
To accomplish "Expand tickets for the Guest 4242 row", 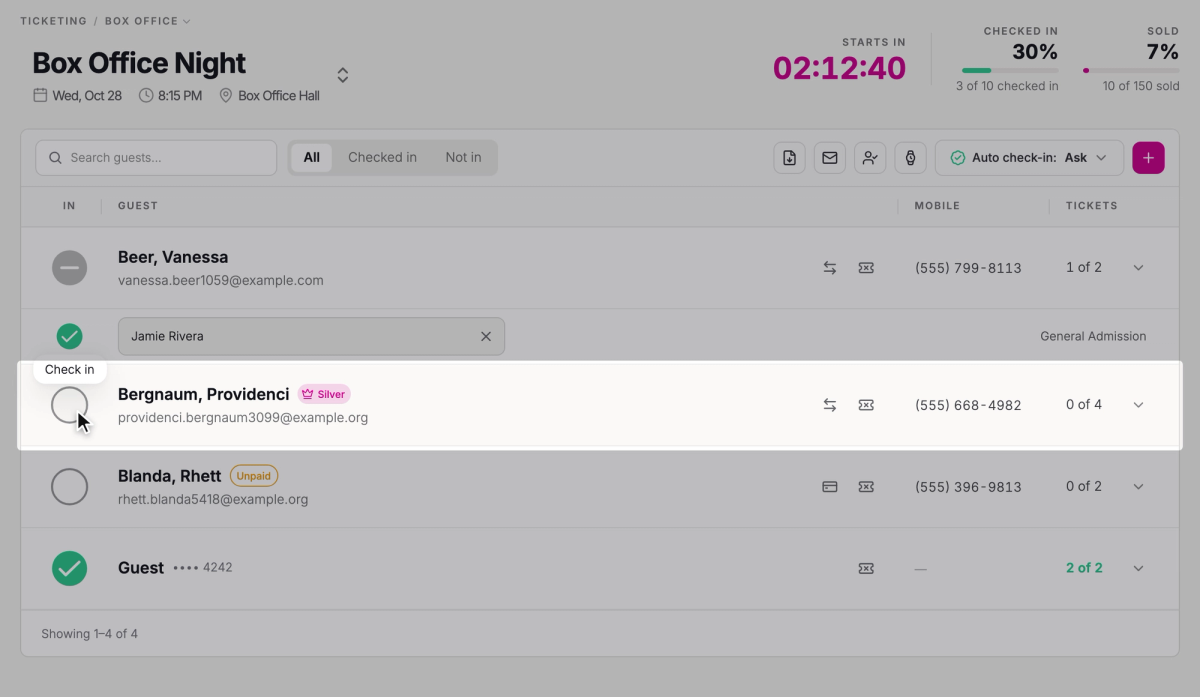I will click(1138, 568).
